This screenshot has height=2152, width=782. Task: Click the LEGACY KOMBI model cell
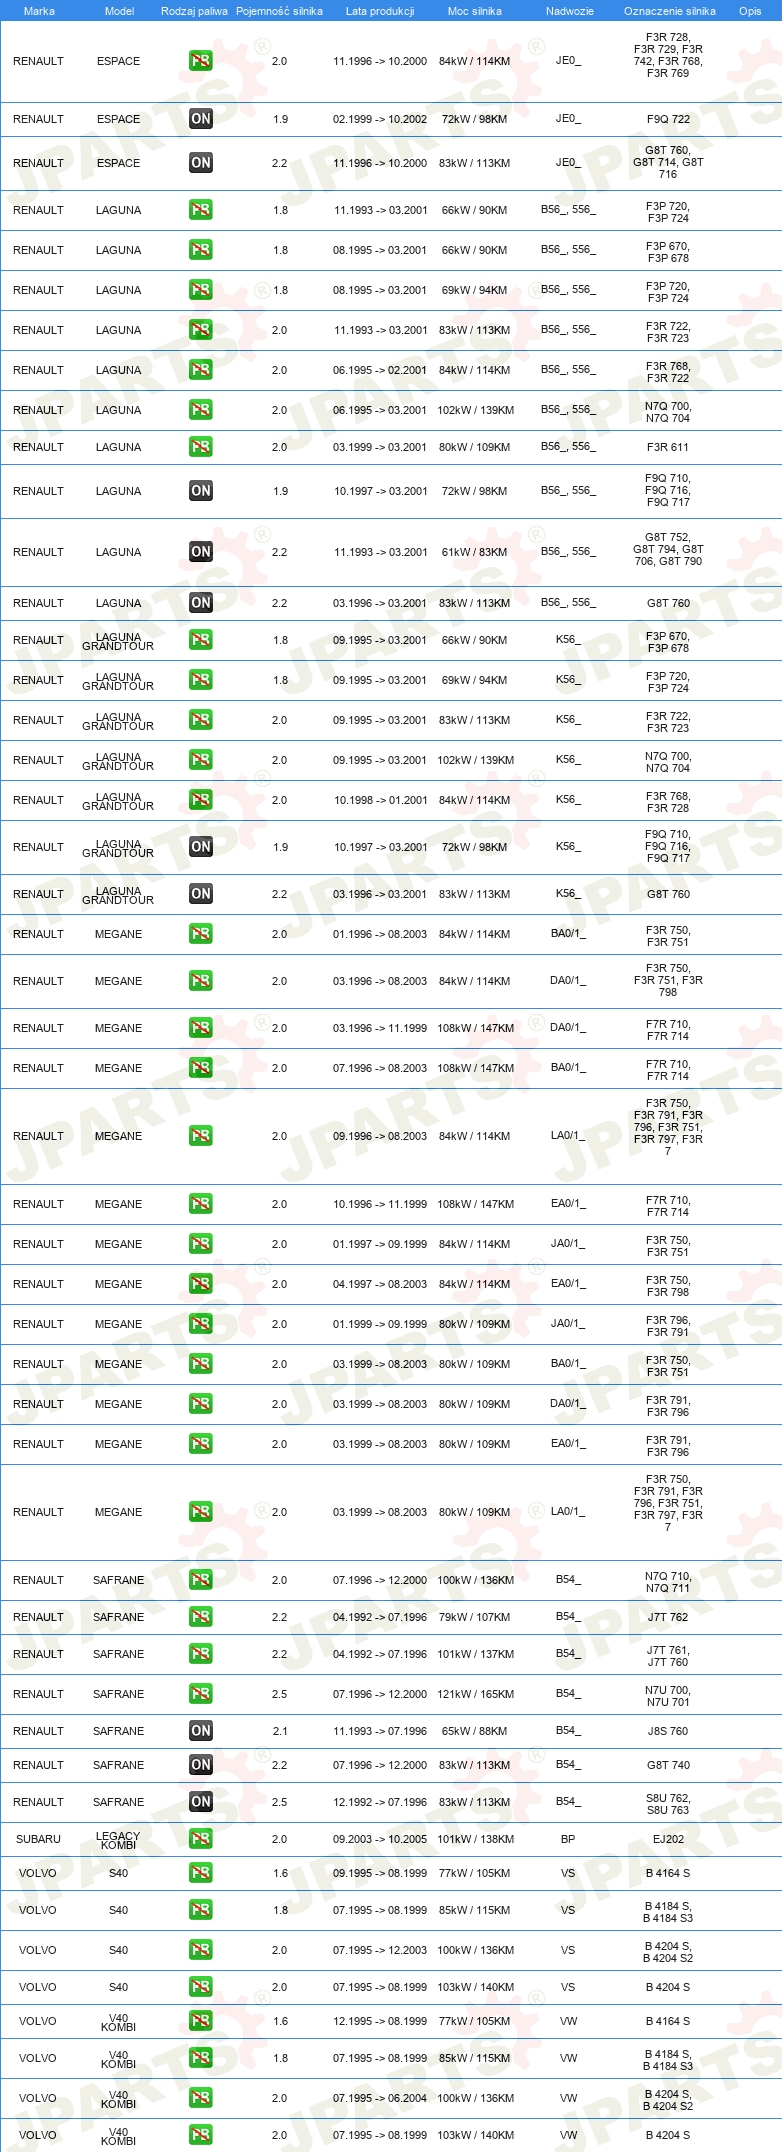click(118, 1840)
